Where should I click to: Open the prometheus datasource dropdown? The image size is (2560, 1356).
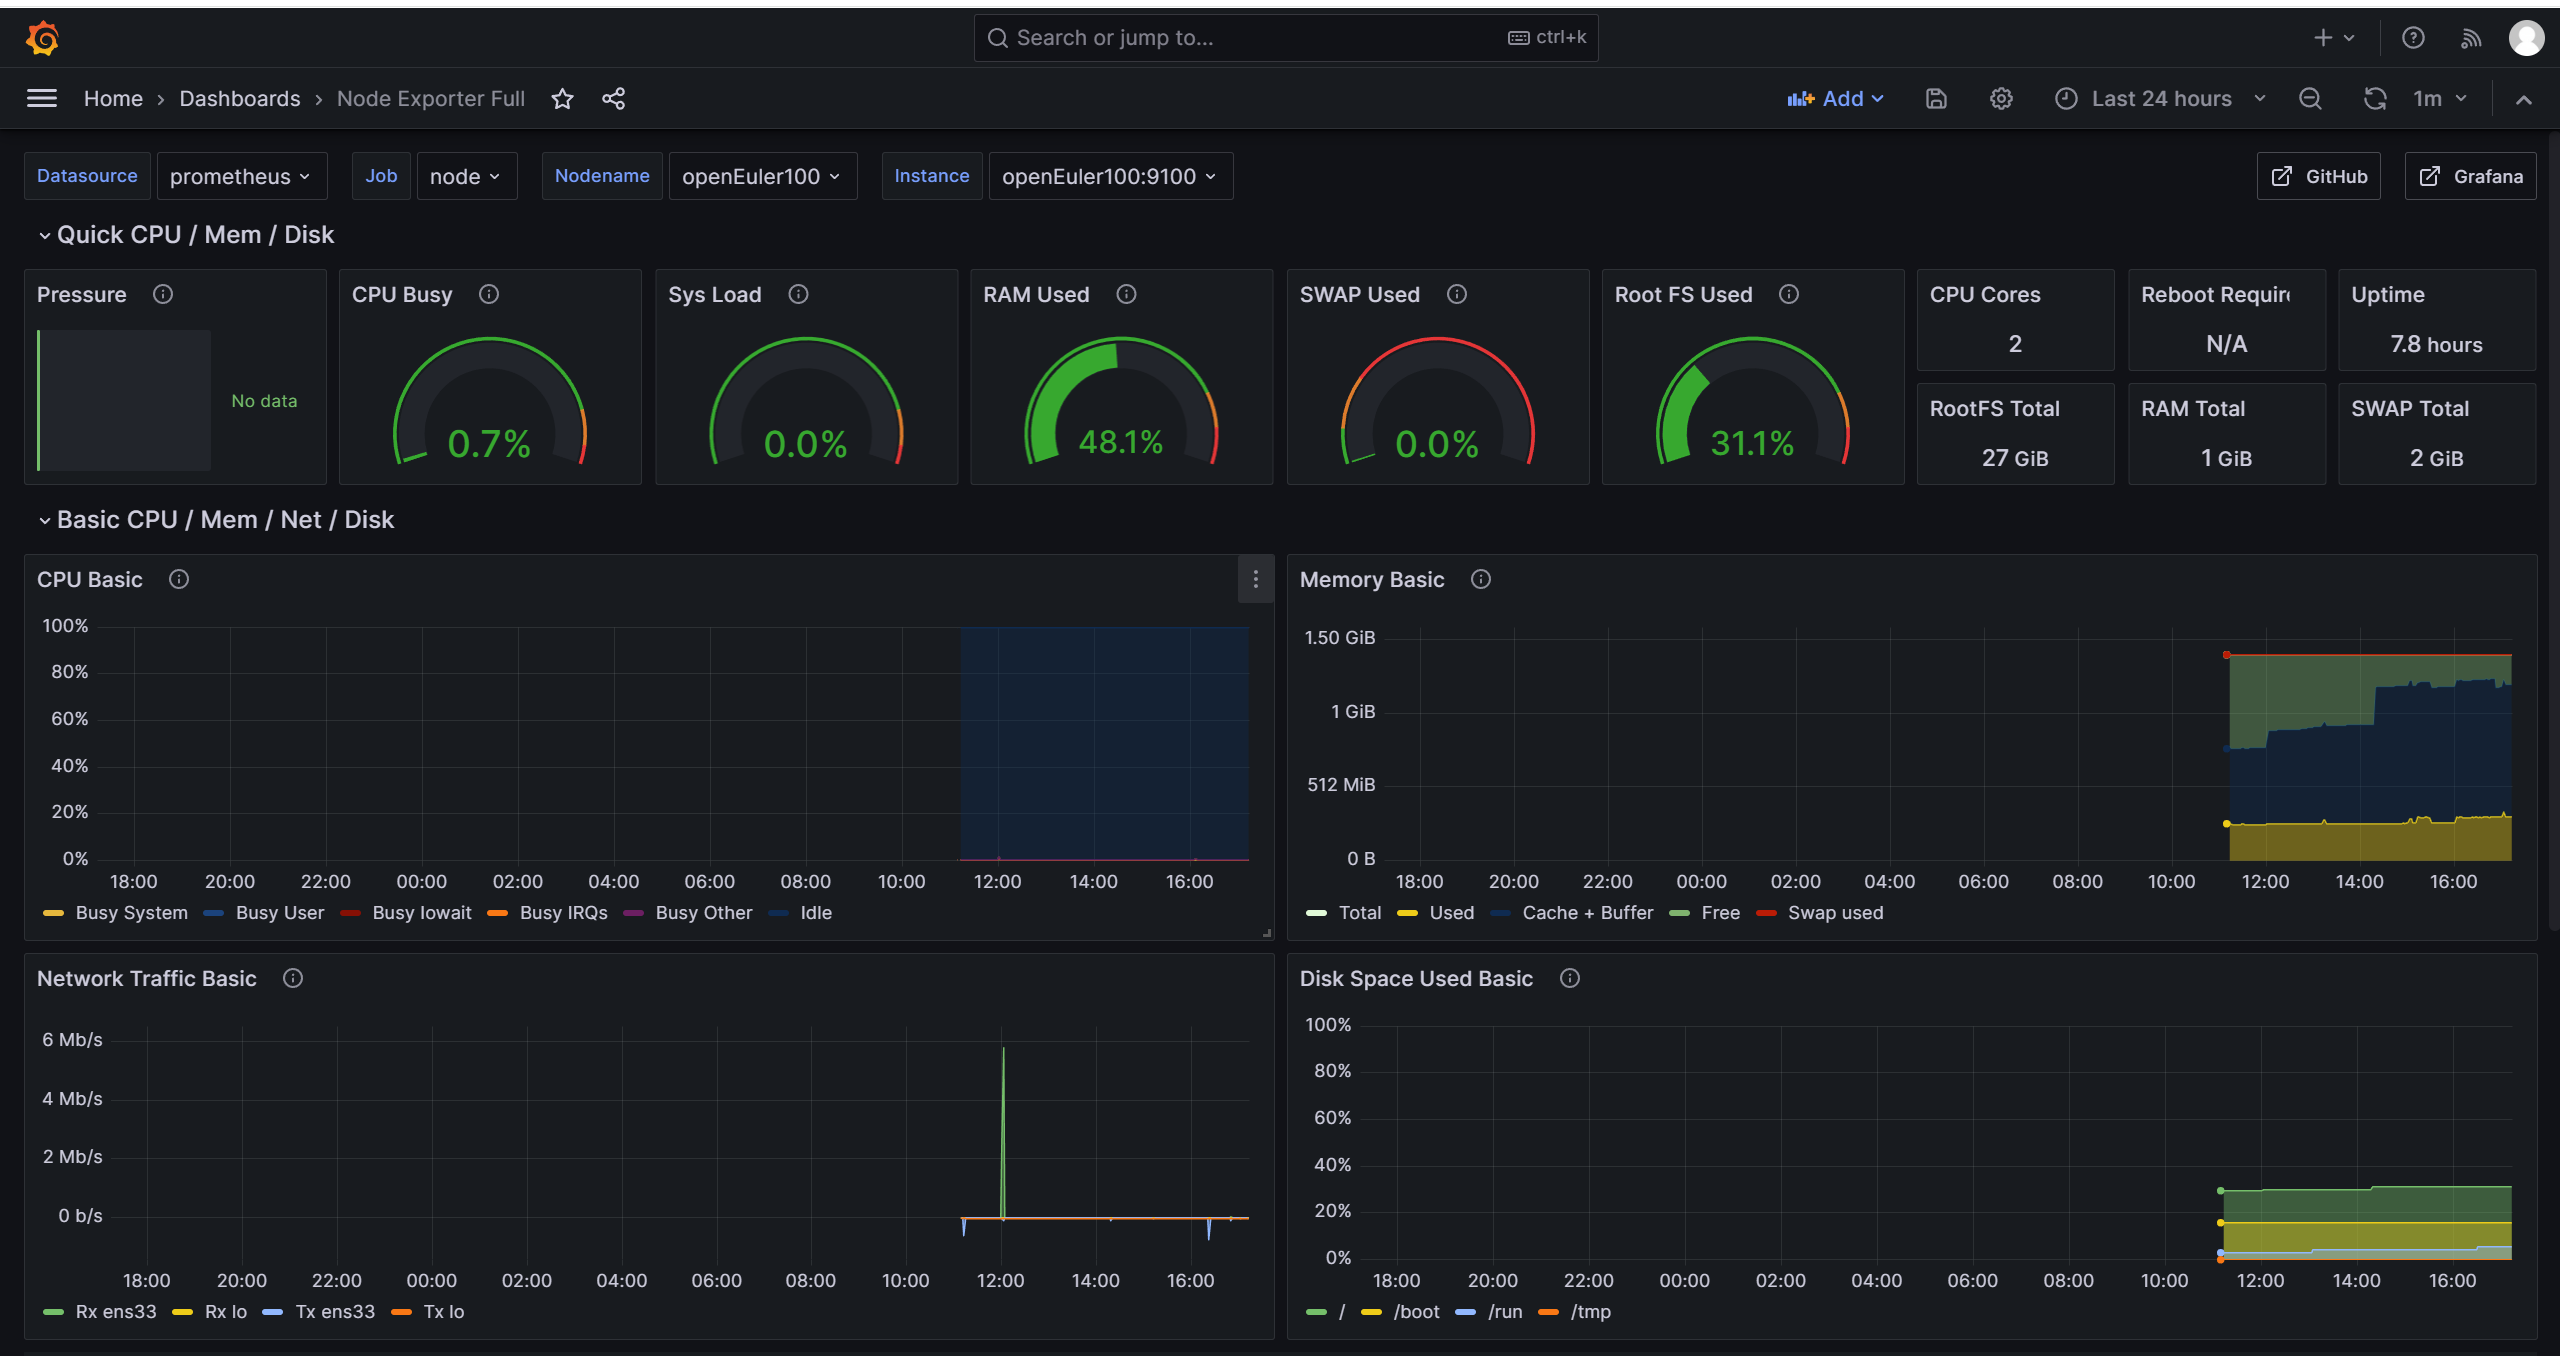pyautogui.click(x=240, y=177)
